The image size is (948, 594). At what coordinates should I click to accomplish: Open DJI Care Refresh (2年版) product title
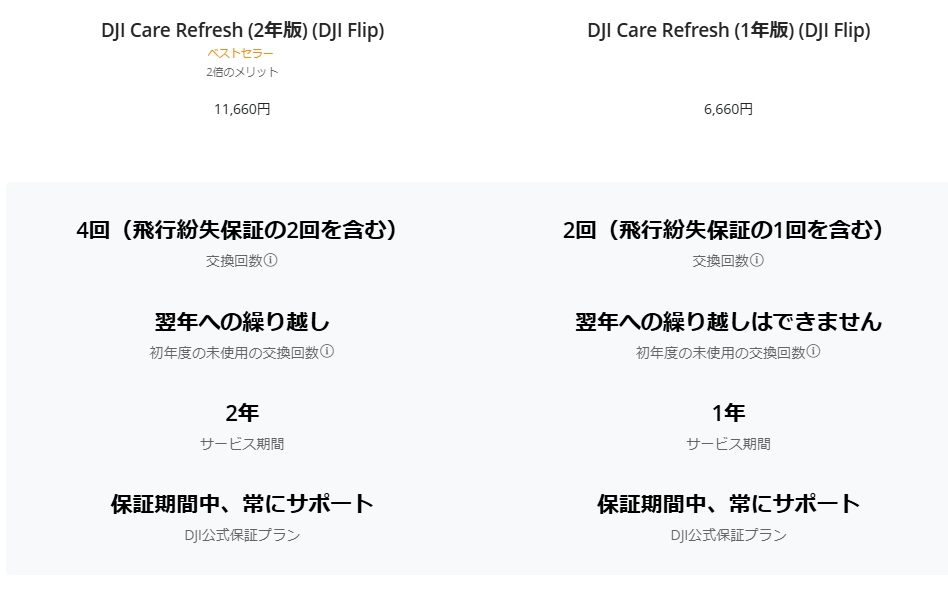(242, 30)
